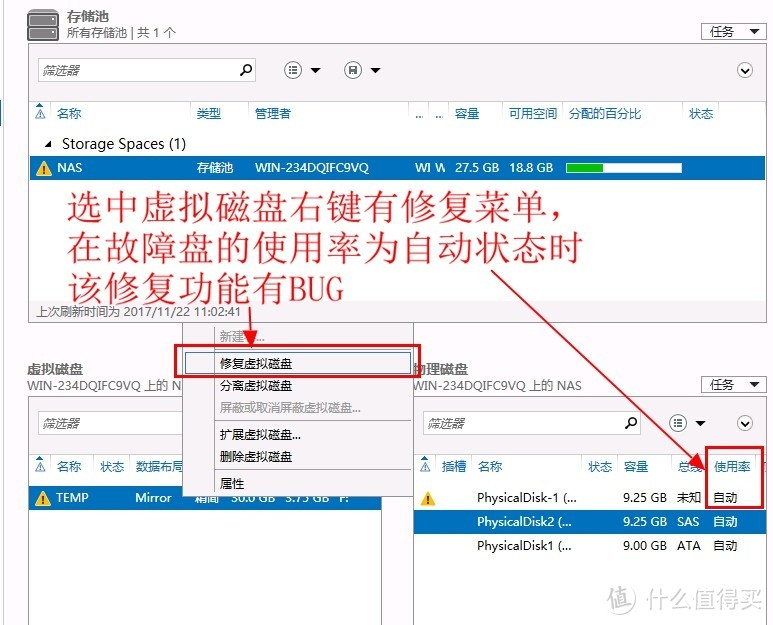The height and width of the screenshot is (625, 773).
Task: Sort physical disks by warning column icon
Action: [x=425, y=465]
